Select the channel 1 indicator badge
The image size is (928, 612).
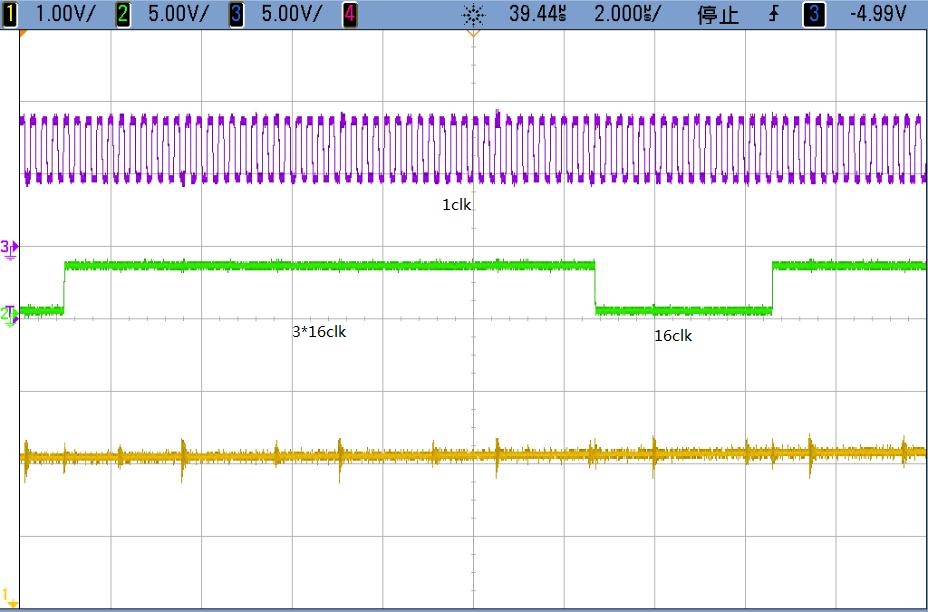[x=9, y=14]
